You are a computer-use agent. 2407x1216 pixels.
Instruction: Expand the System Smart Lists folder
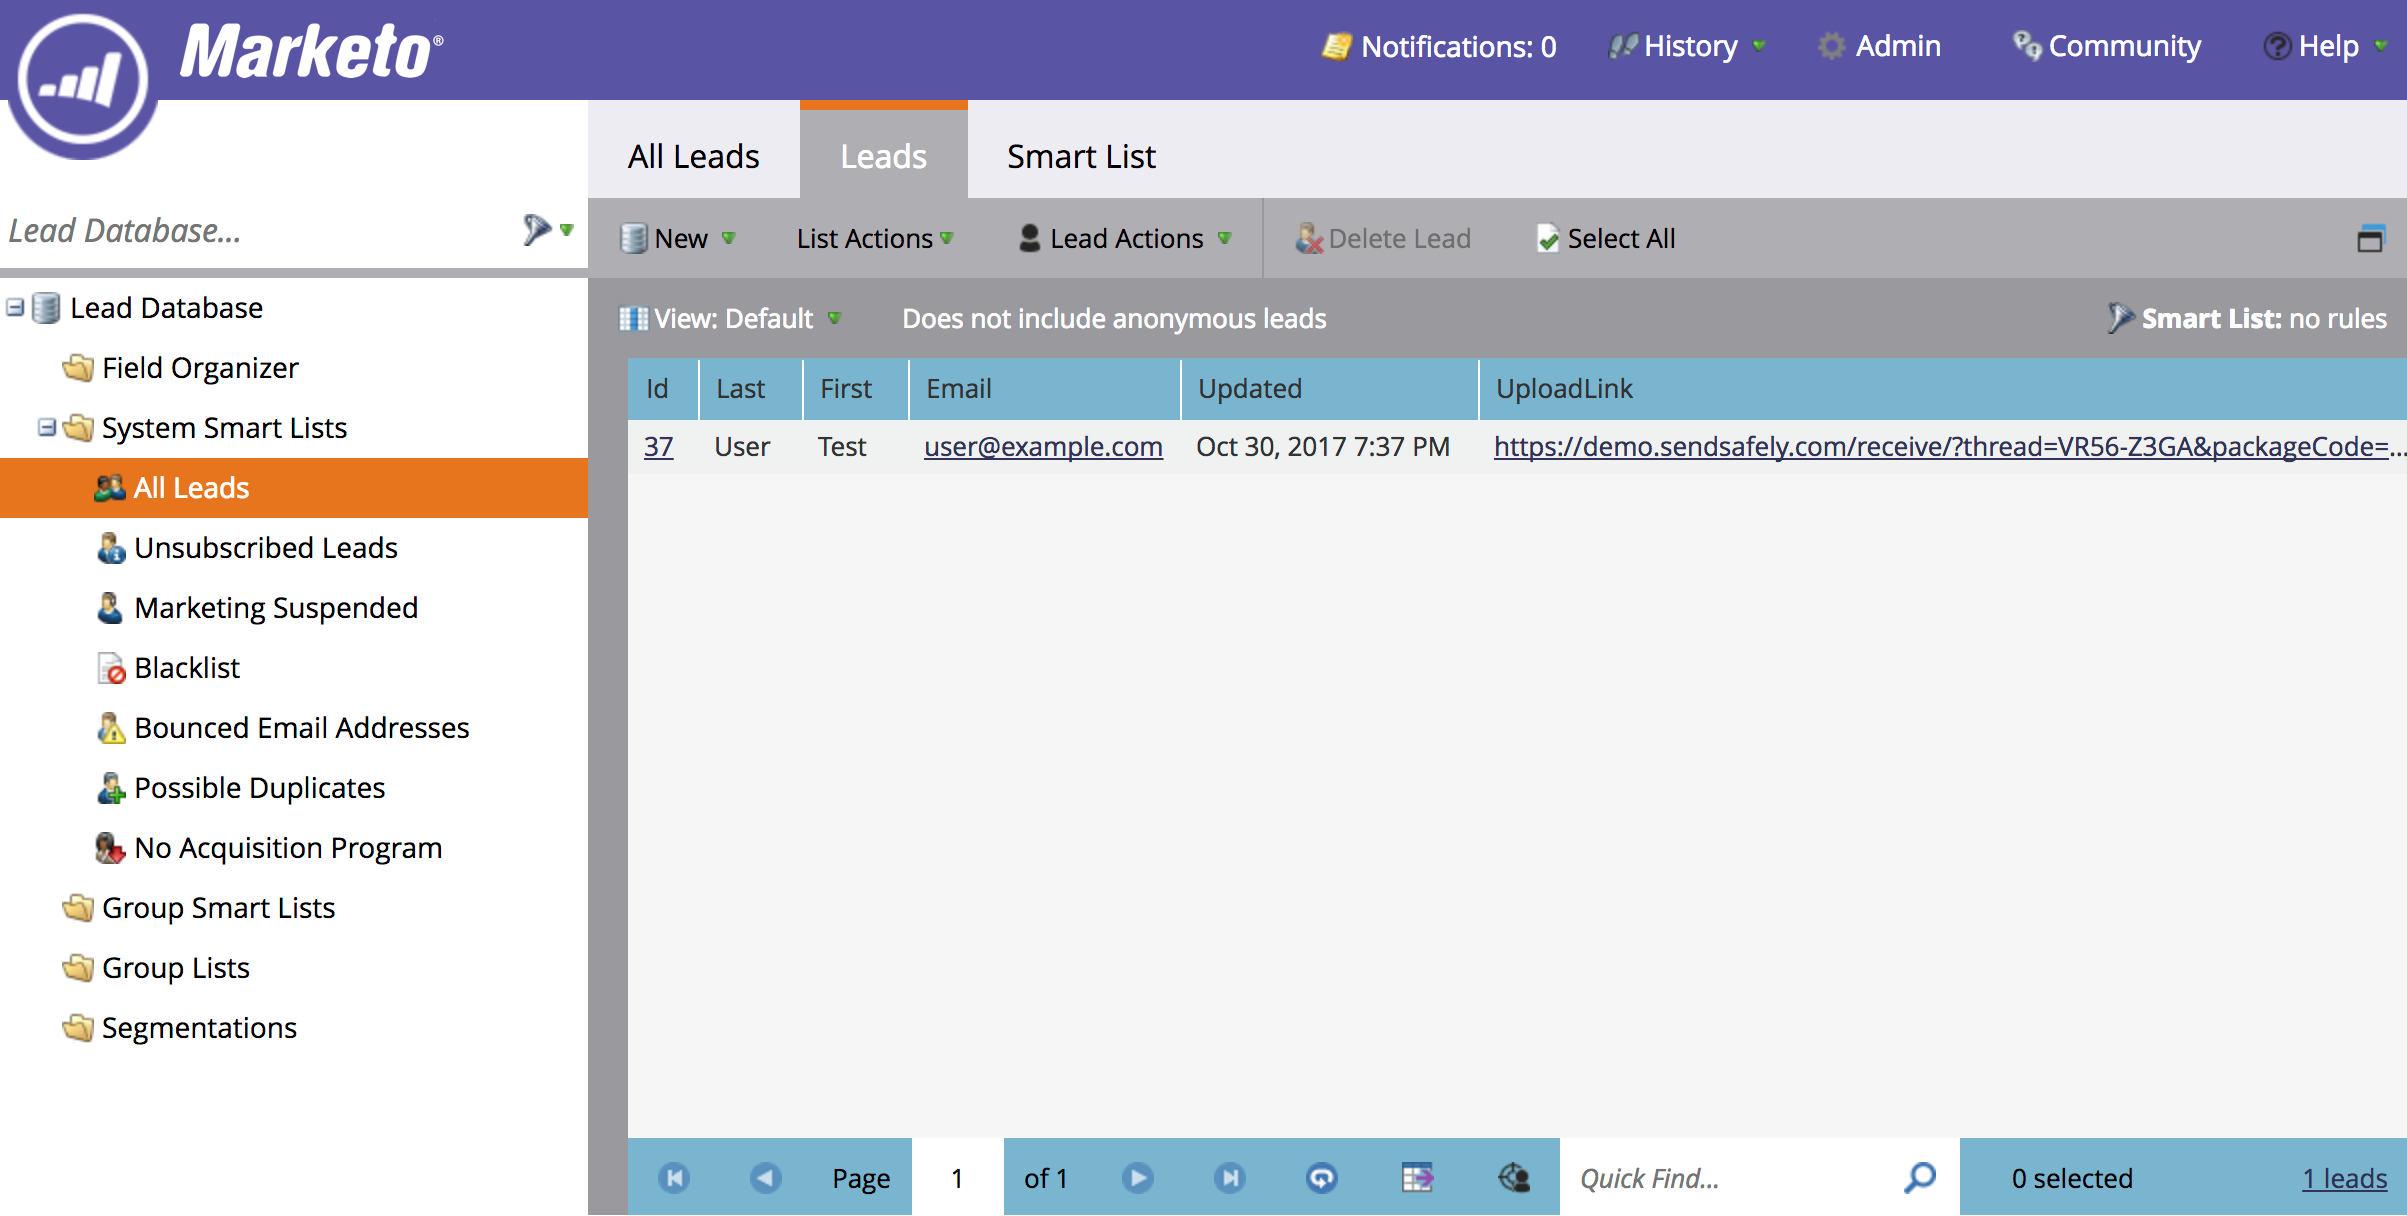[47, 427]
